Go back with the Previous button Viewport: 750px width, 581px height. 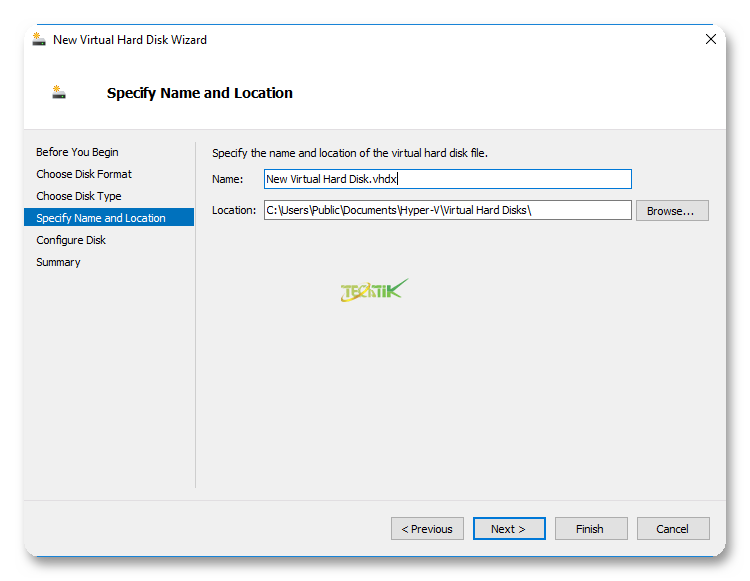427,529
